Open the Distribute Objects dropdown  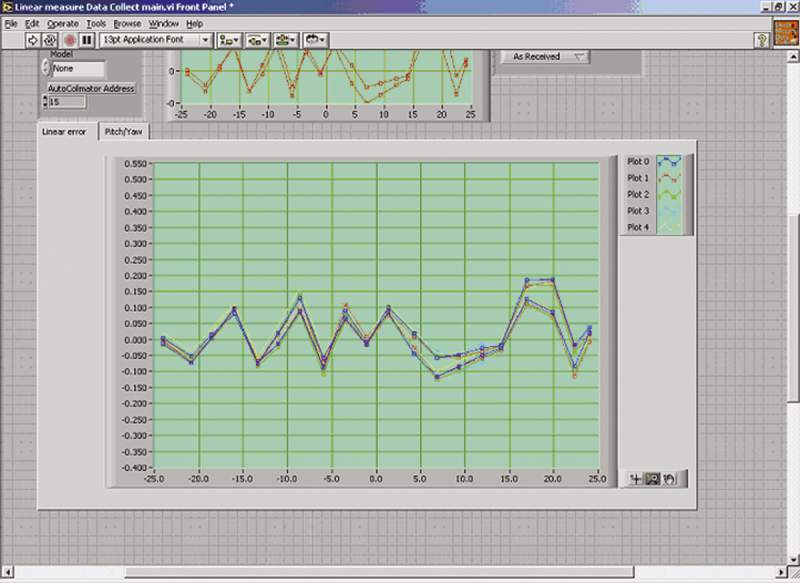click(258, 40)
